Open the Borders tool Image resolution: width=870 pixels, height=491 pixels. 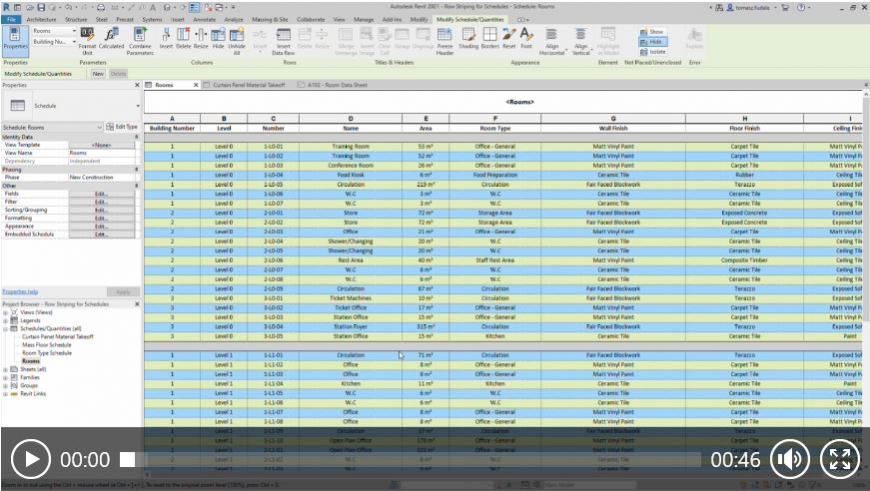point(490,38)
